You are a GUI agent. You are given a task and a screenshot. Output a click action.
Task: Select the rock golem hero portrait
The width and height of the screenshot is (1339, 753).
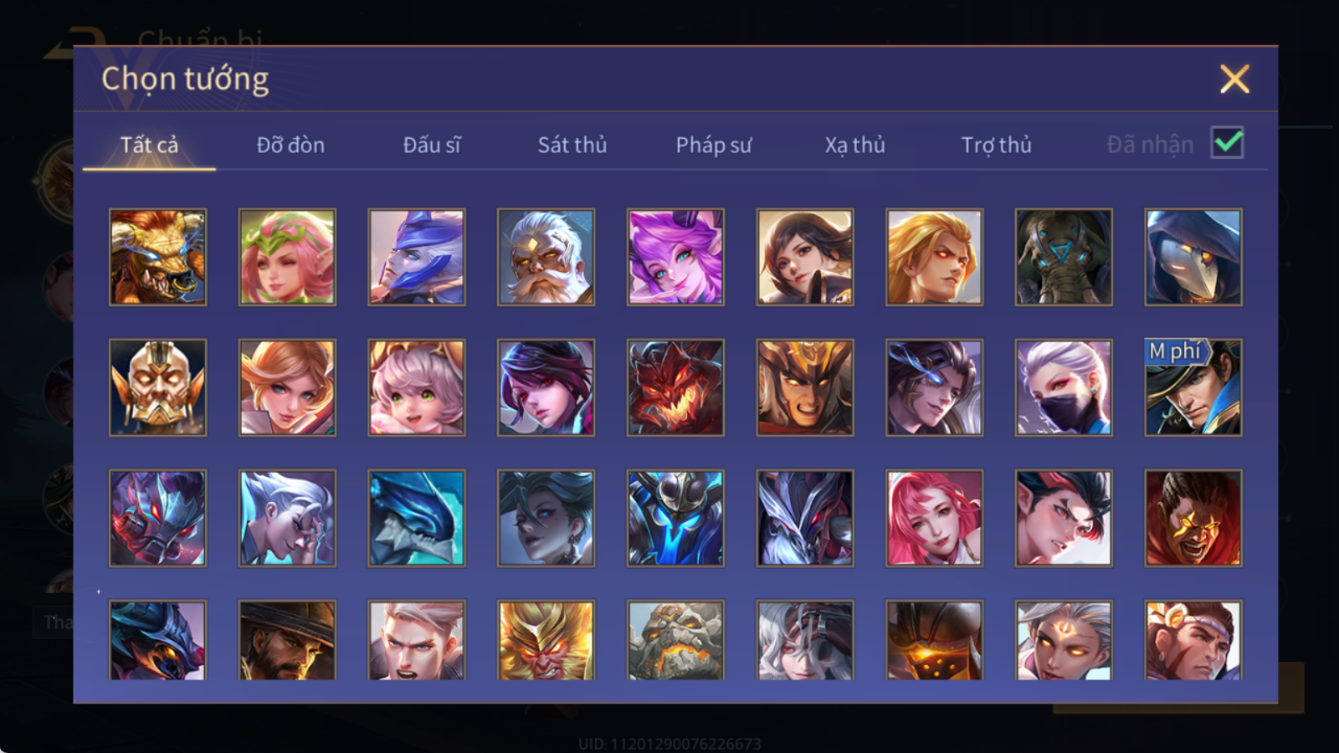click(676, 640)
